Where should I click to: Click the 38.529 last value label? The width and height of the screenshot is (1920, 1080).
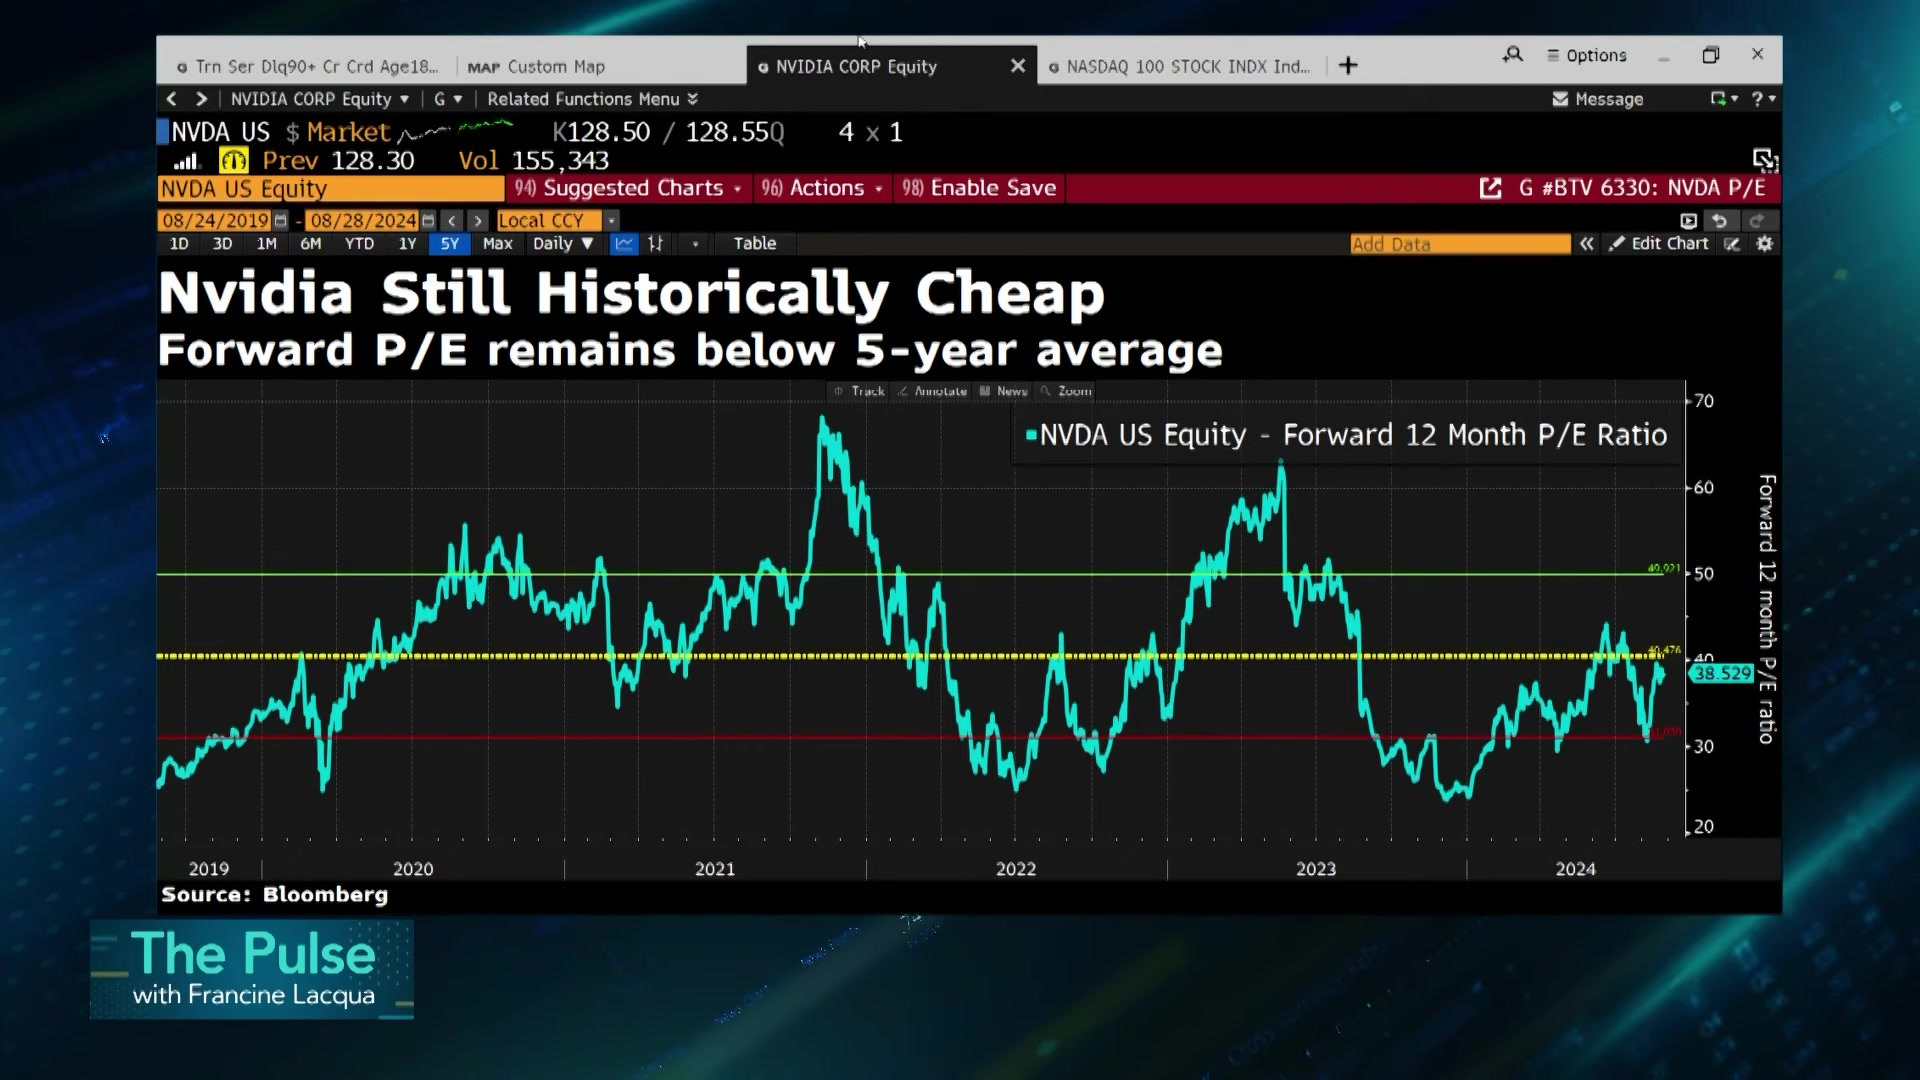click(x=1722, y=673)
